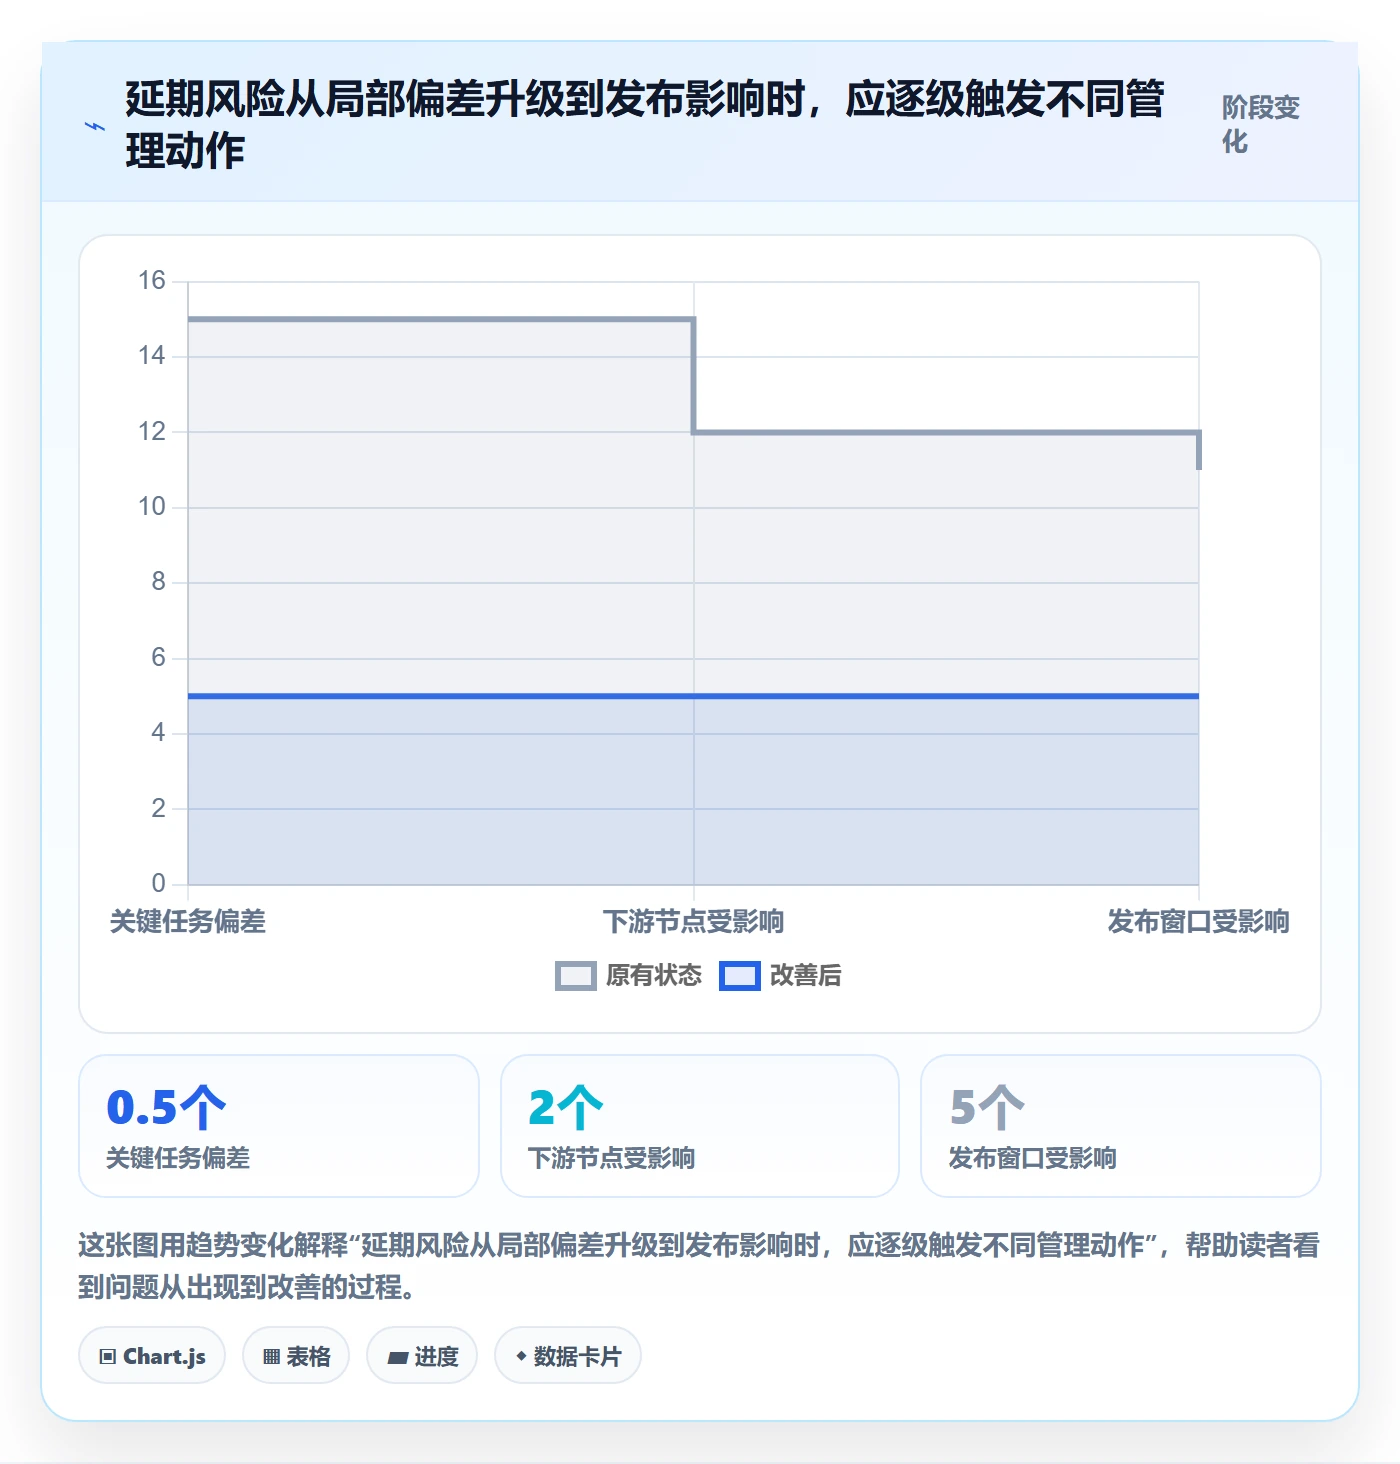Click the Chart.js tag square icon

click(x=108, y=1357)
